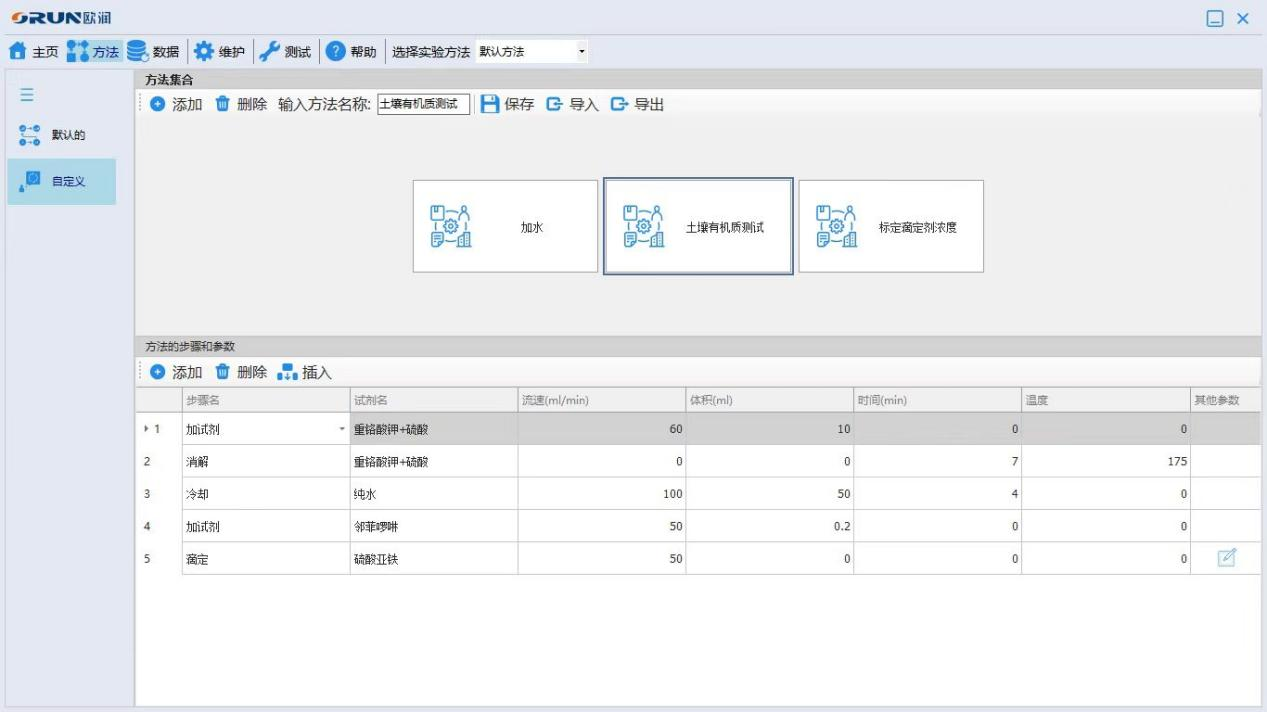This screenshot has height=712, width=1267.
Task: Click the 保存 save button
Action: coord(507,104)
